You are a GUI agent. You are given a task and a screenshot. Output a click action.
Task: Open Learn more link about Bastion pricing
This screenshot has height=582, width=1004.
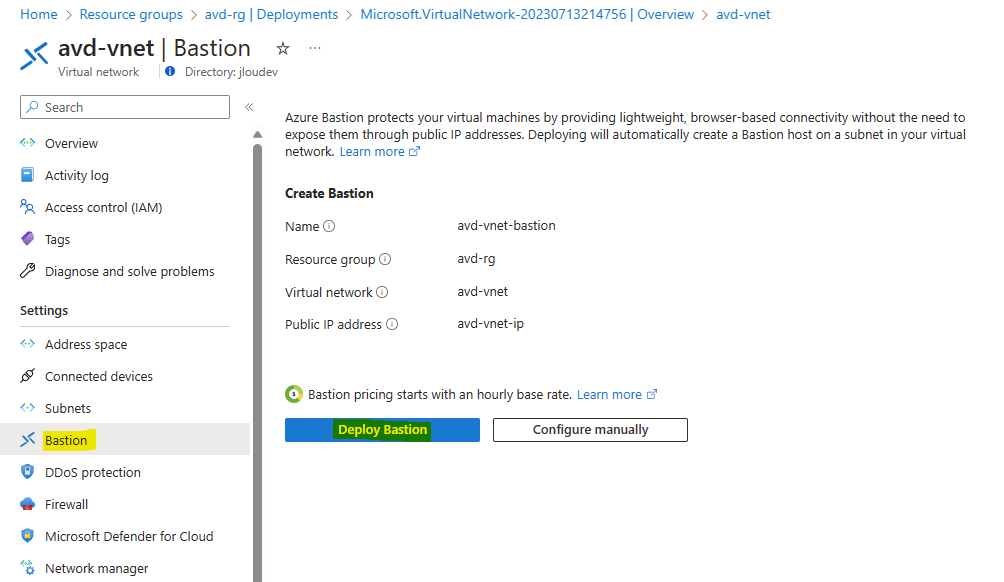pos(617,394)
